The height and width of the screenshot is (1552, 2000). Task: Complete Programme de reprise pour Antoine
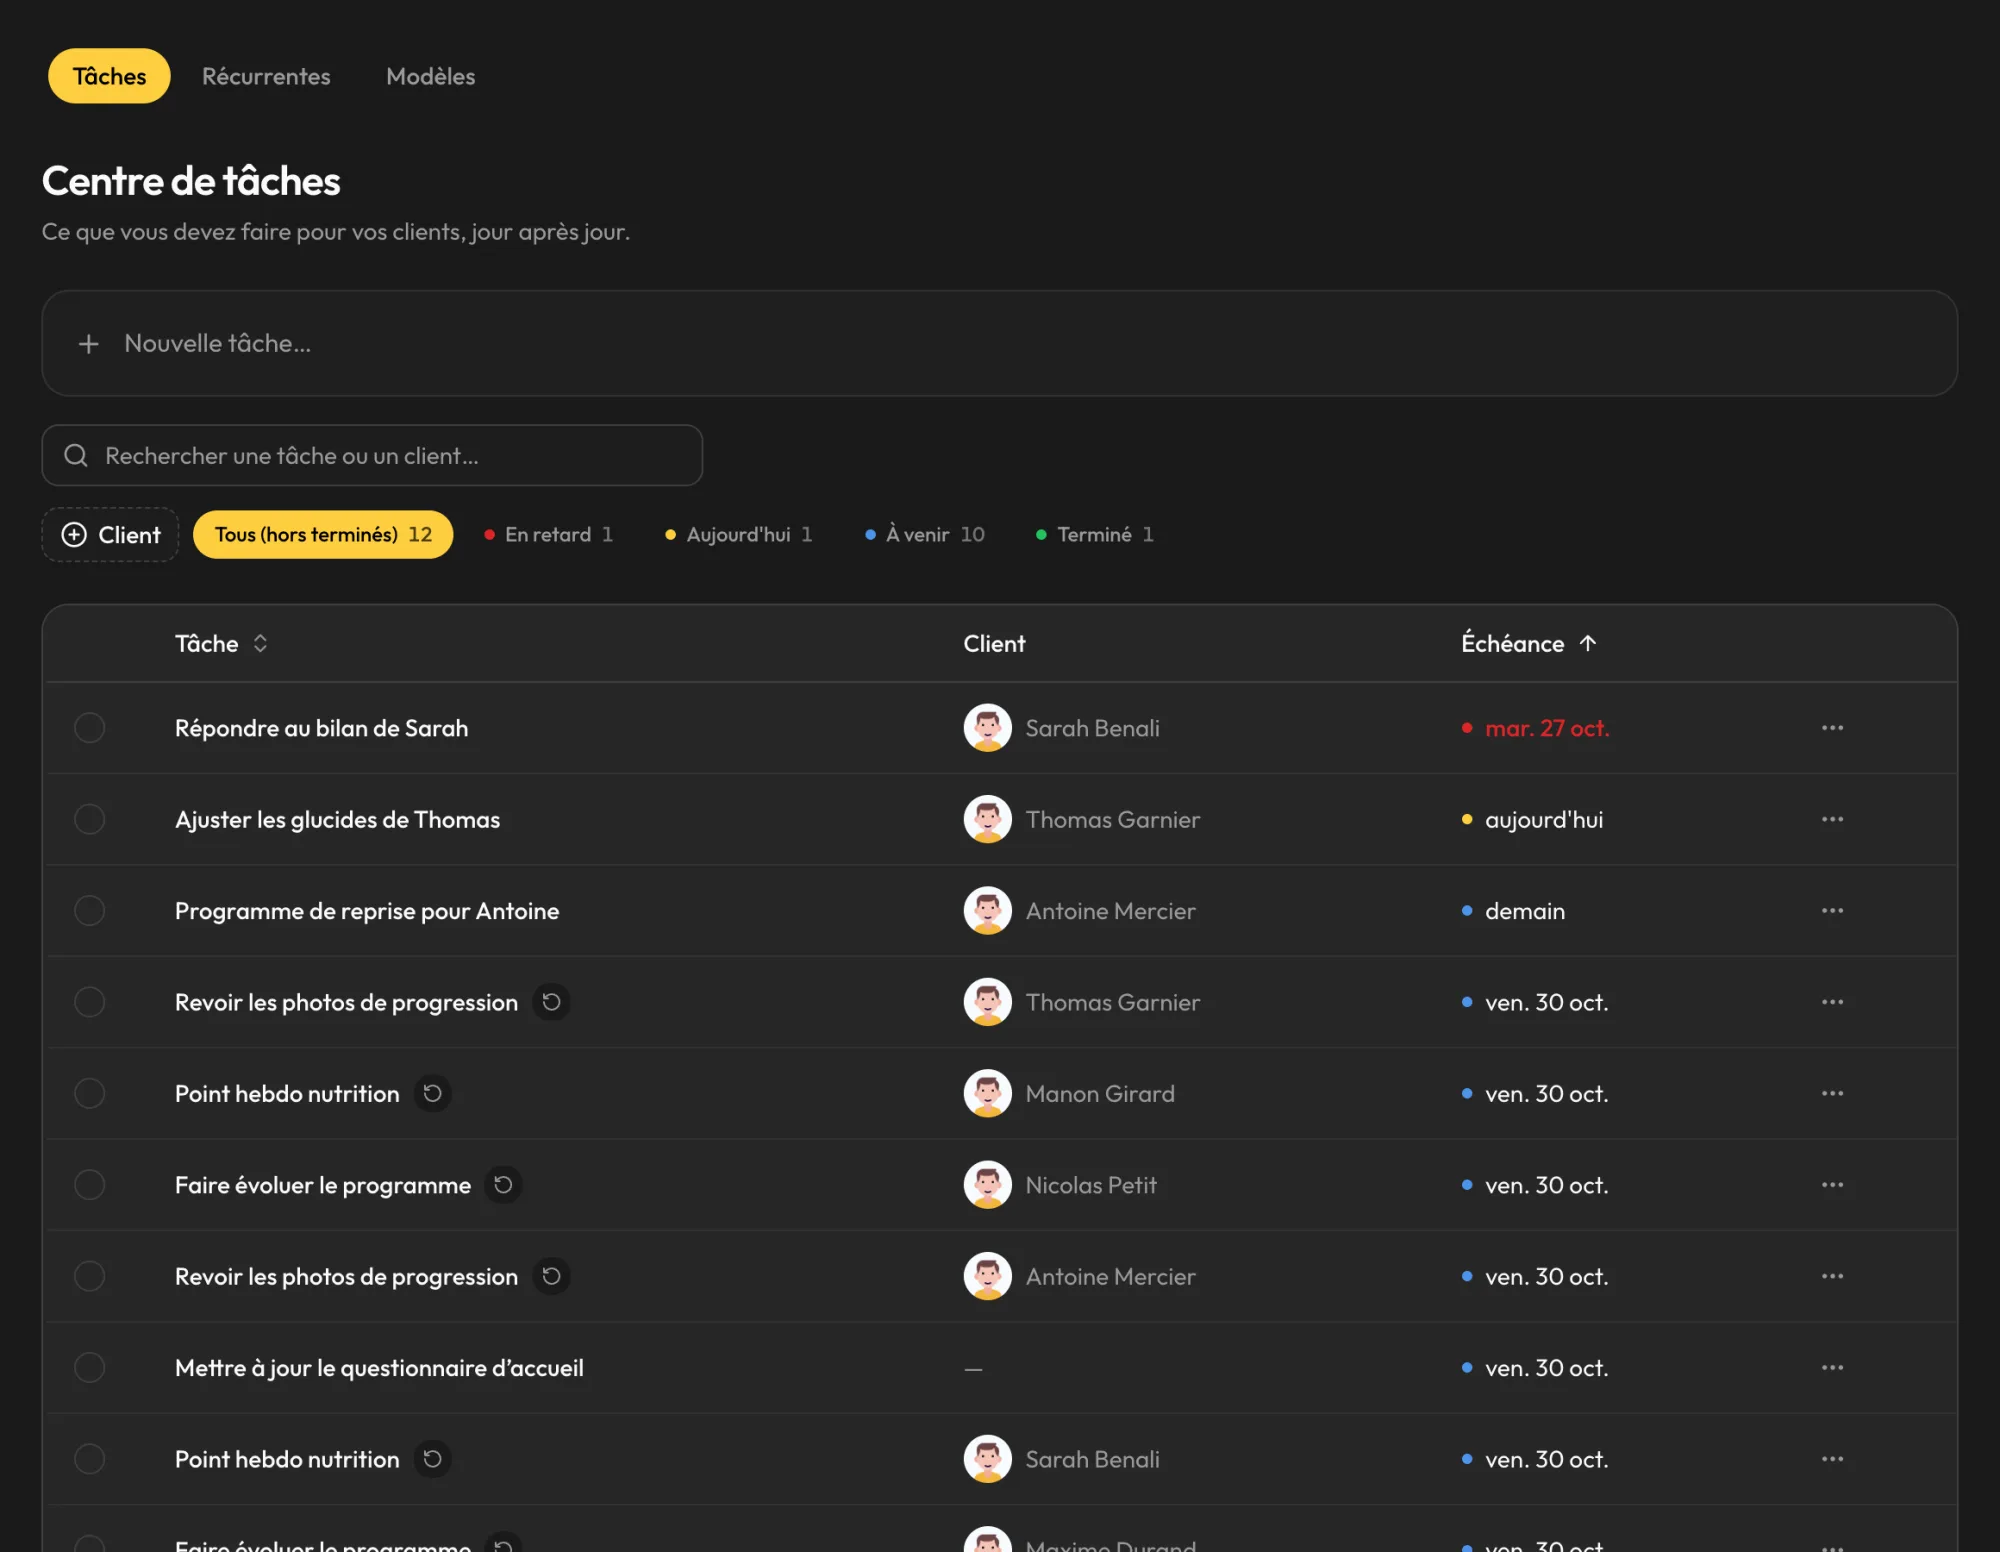(x=90, y=911)
